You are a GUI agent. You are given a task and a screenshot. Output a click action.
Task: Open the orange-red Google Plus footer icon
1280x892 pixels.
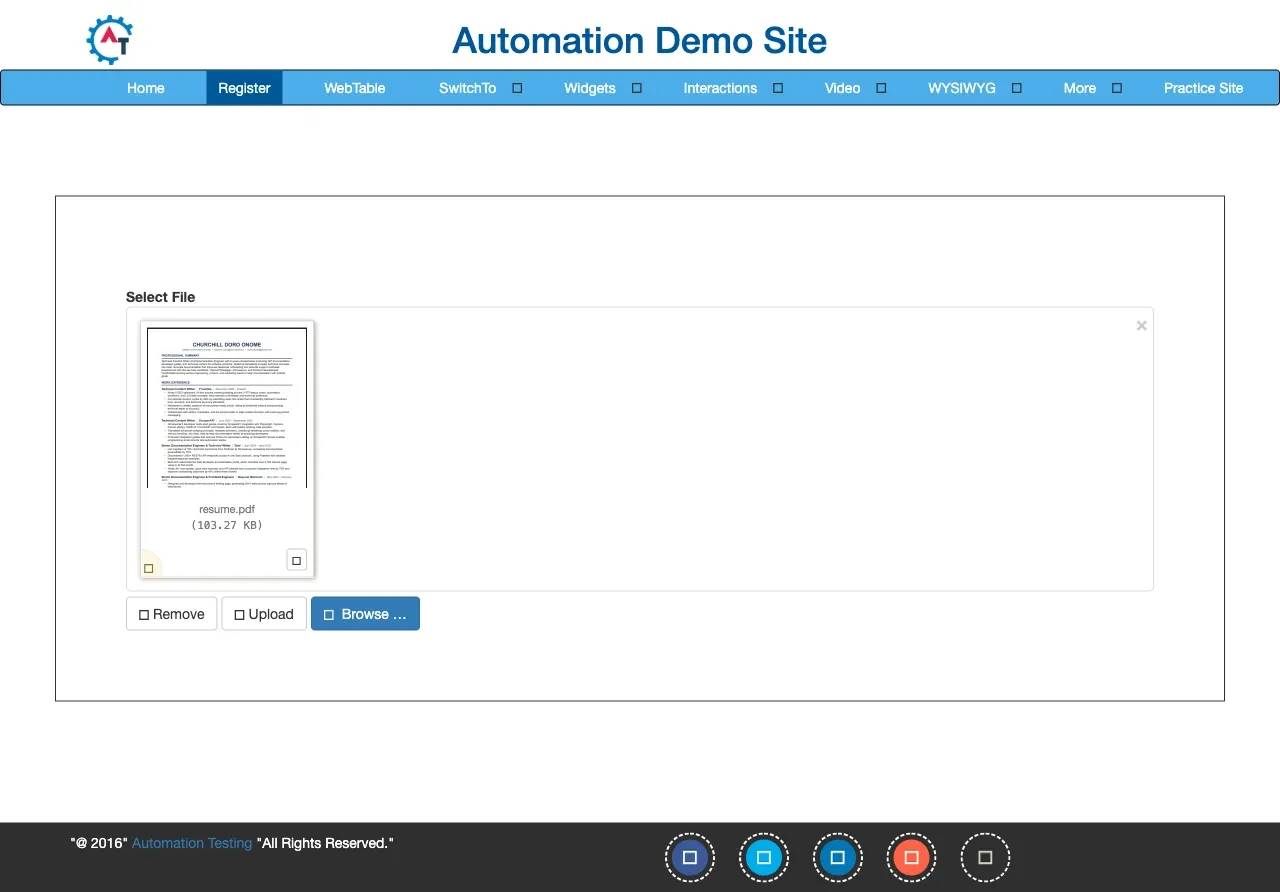pos(911,857)
